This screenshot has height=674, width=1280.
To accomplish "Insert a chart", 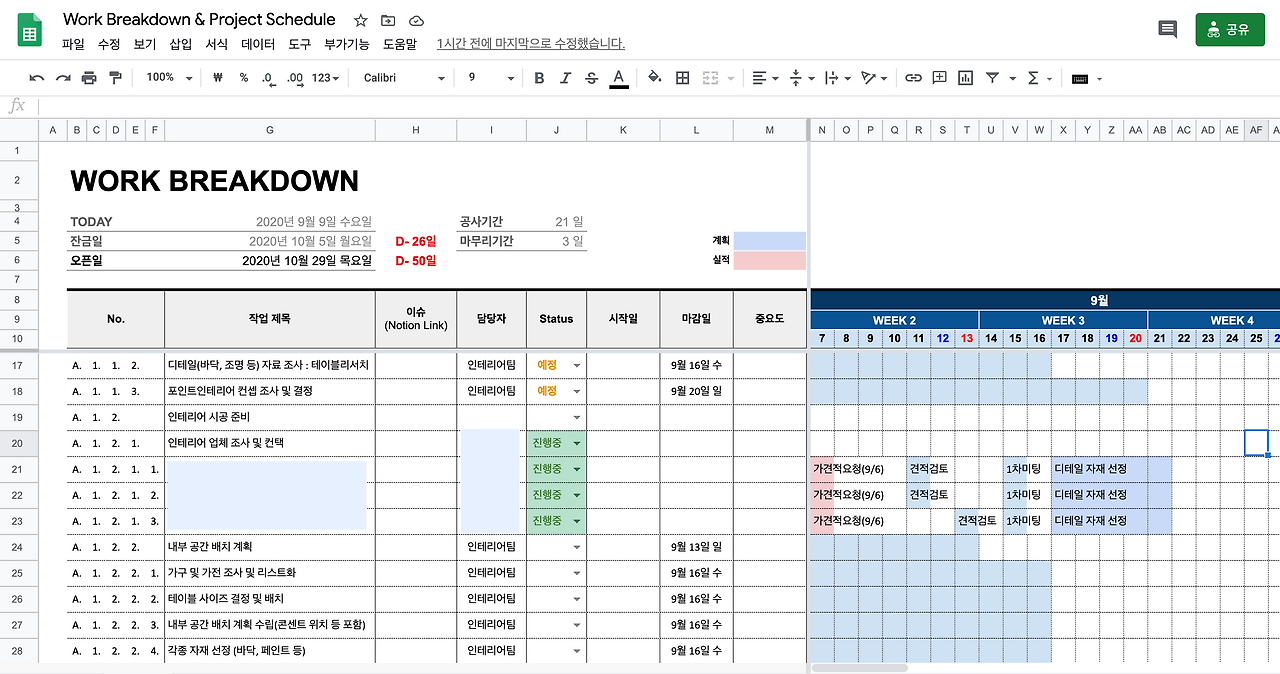I will [x=964, y=77].
